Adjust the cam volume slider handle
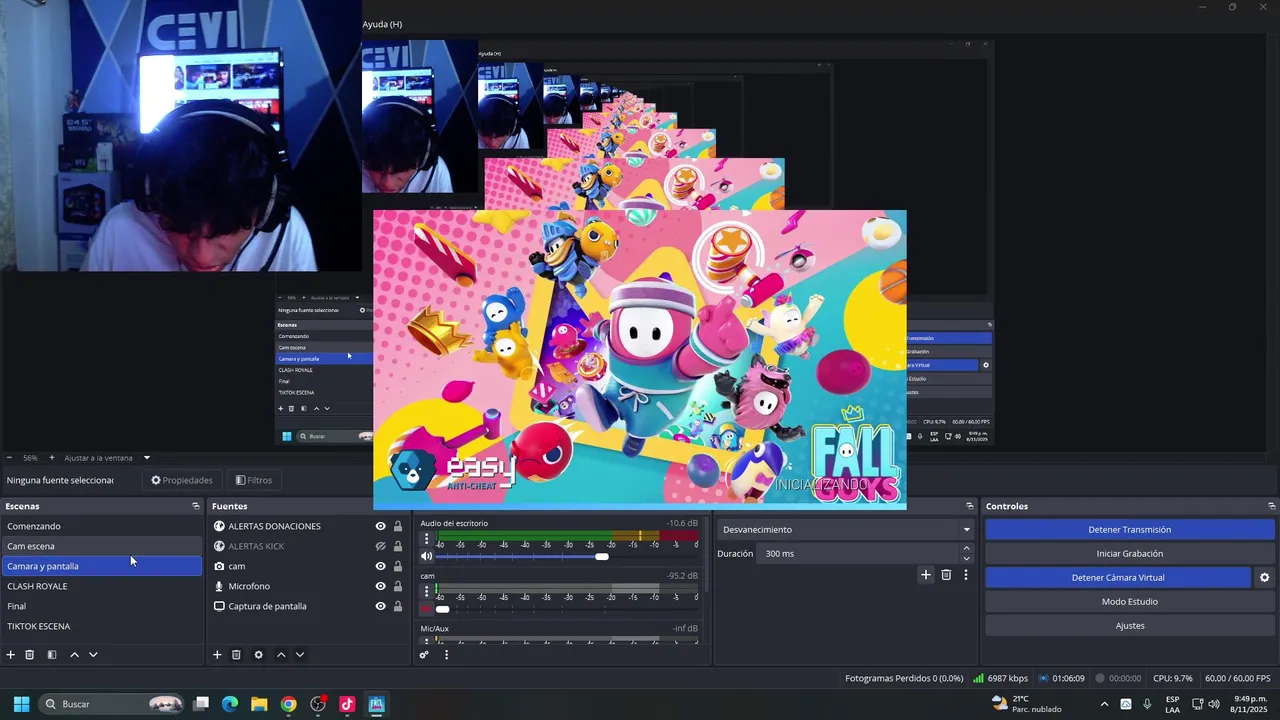 click(442, 609)
